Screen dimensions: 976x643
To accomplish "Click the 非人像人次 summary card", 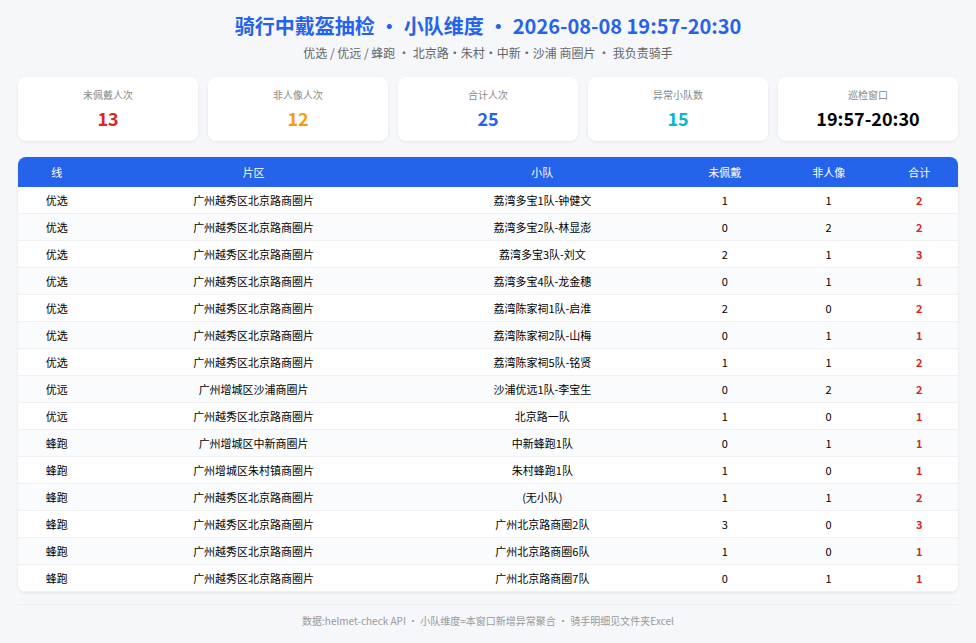I will pos(298,109).
